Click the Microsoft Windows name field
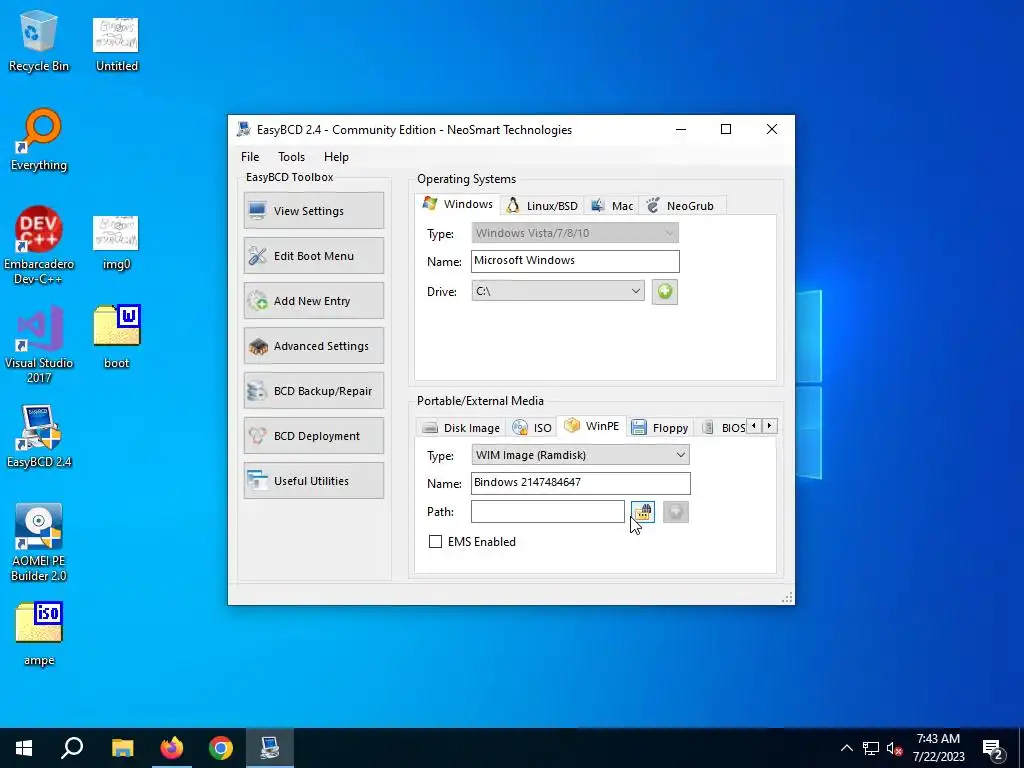 [x=575, y=261]
